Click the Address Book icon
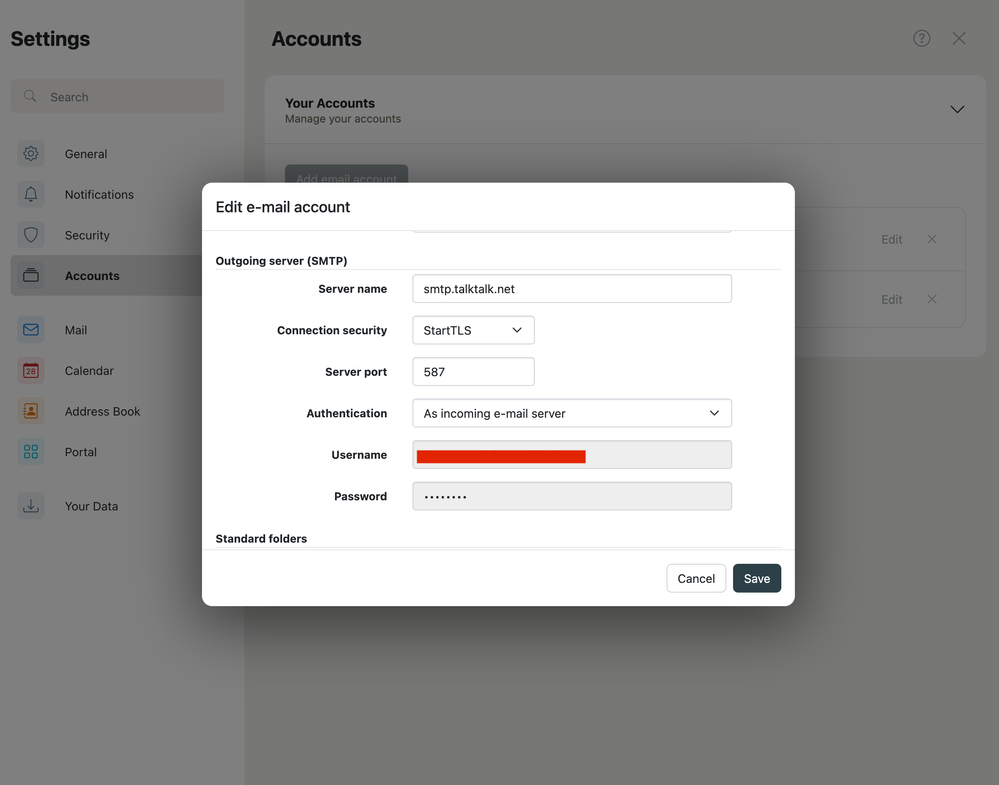Screen dimensions: 999x785 click(x=31, y=411)
